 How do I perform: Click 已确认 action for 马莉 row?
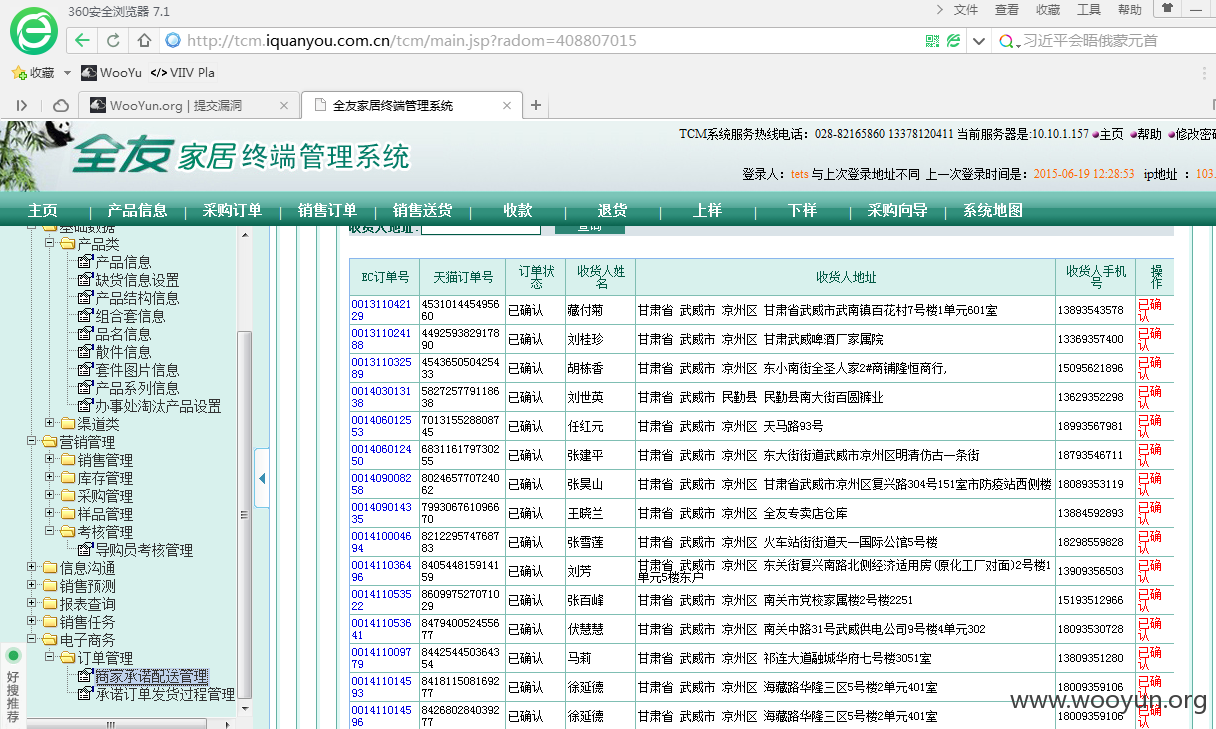pos(1150,658)
